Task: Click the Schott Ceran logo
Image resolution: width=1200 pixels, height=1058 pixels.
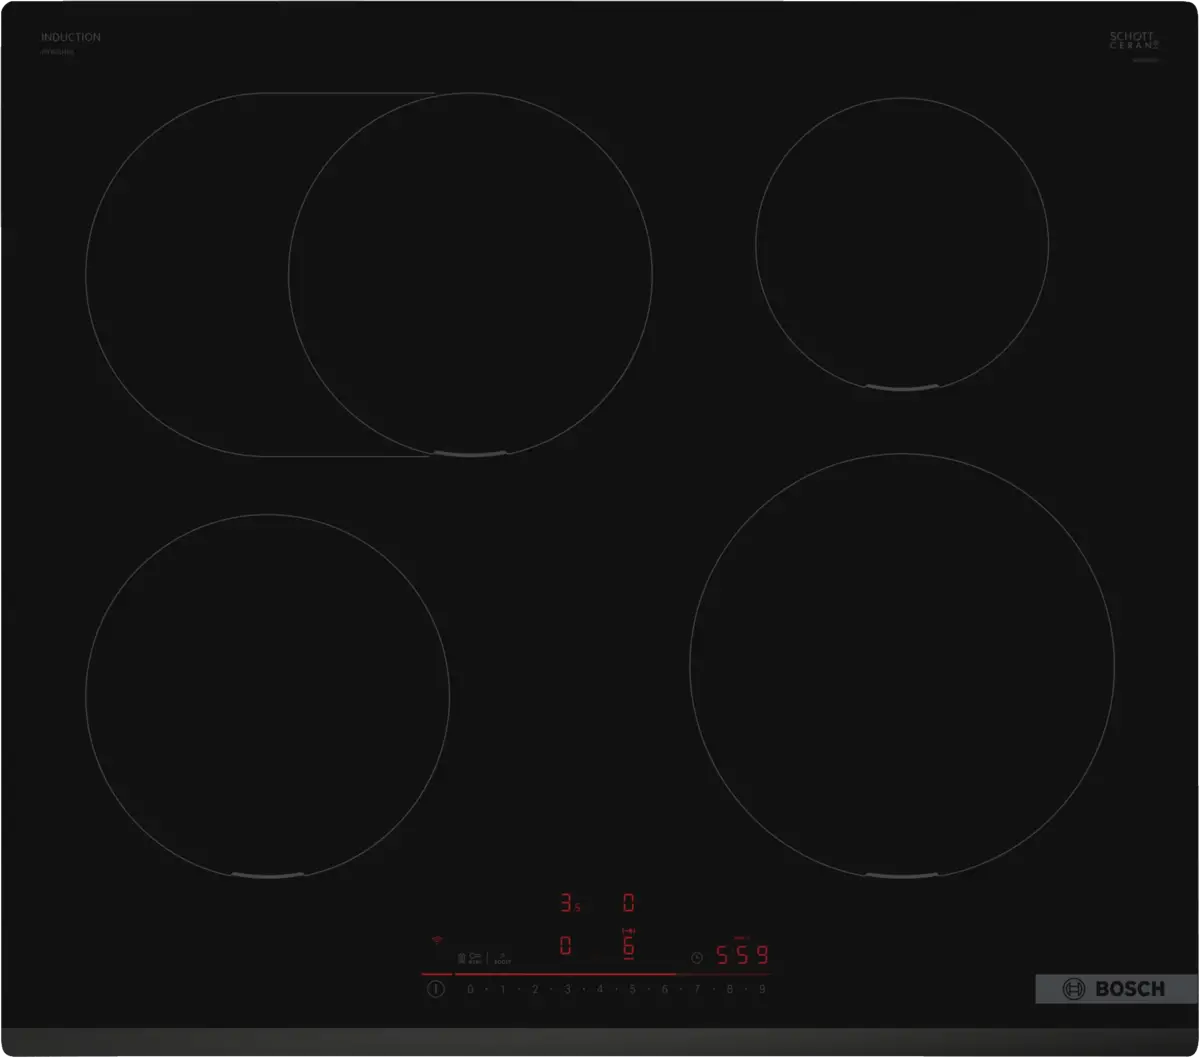Action: point(1134,42)
